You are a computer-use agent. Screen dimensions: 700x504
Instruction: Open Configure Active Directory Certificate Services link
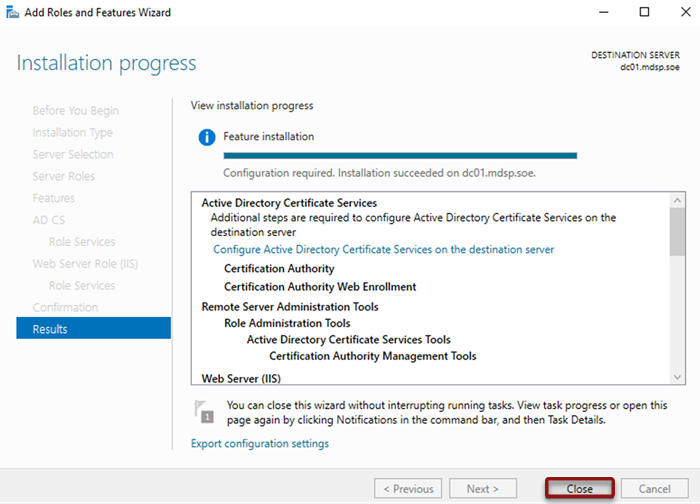[x=383, y=250]
